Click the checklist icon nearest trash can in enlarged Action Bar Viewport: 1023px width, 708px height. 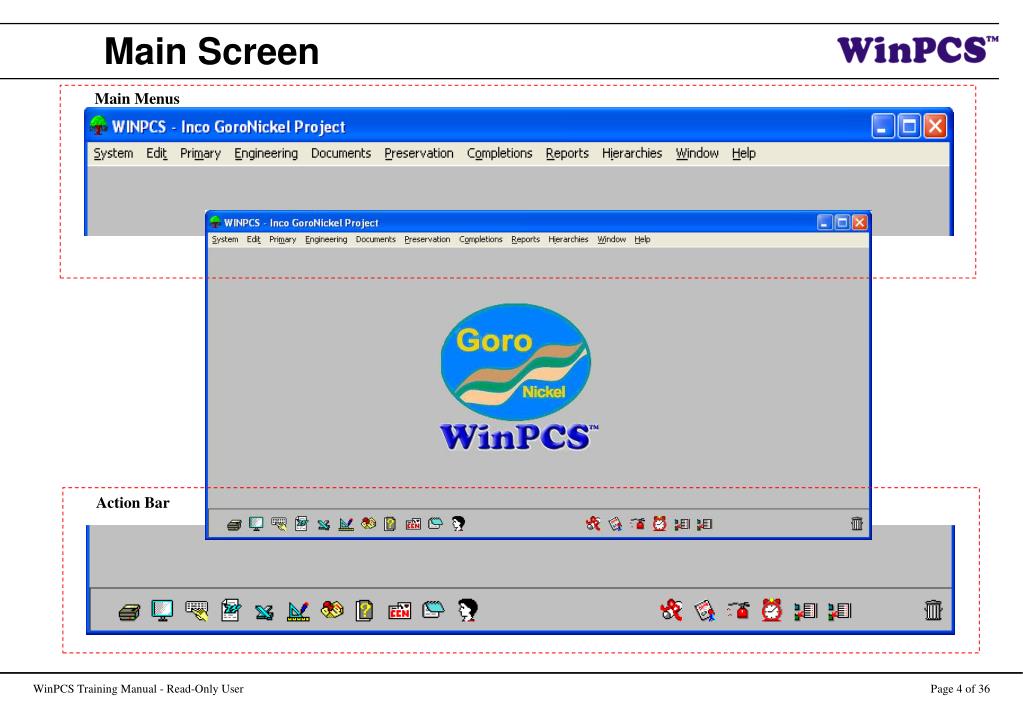(x=840, y=611)
